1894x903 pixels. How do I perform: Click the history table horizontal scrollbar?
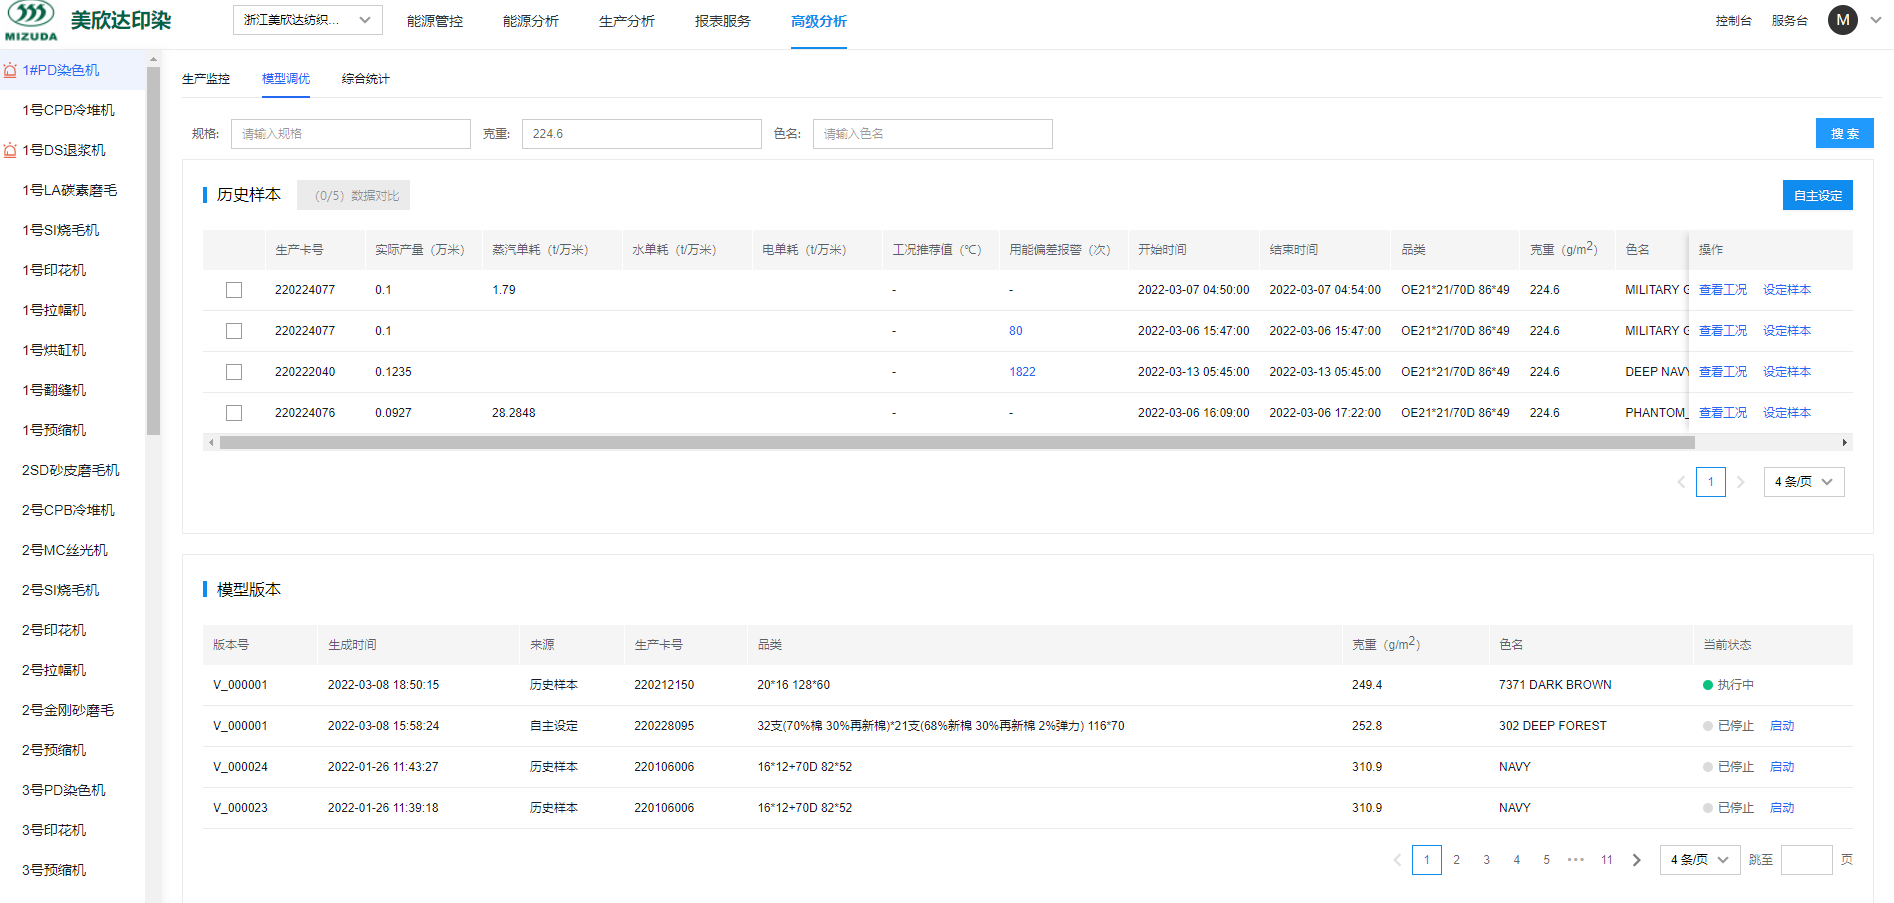pos(956,442)
